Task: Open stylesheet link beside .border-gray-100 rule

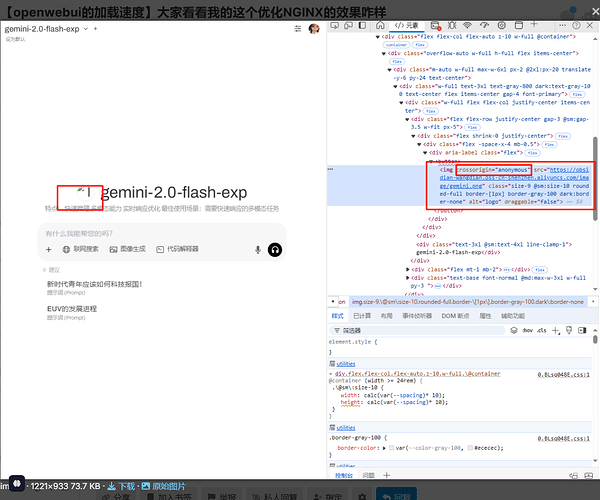Action: pyautogui.click(x=563, y=438)
